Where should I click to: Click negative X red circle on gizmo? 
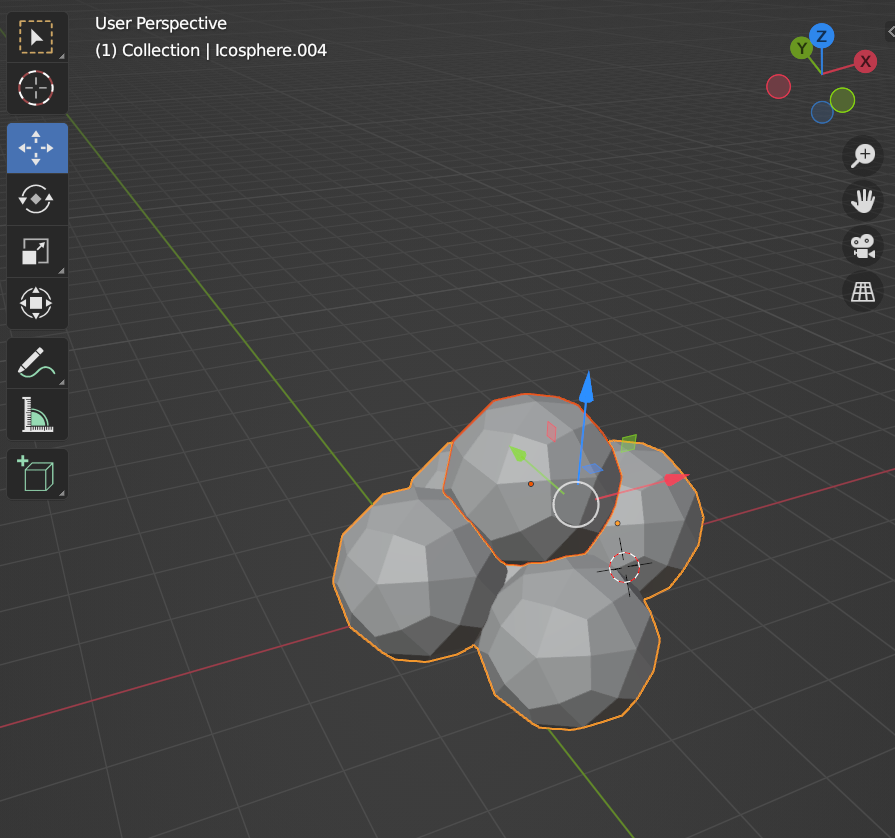pos(779,87)
